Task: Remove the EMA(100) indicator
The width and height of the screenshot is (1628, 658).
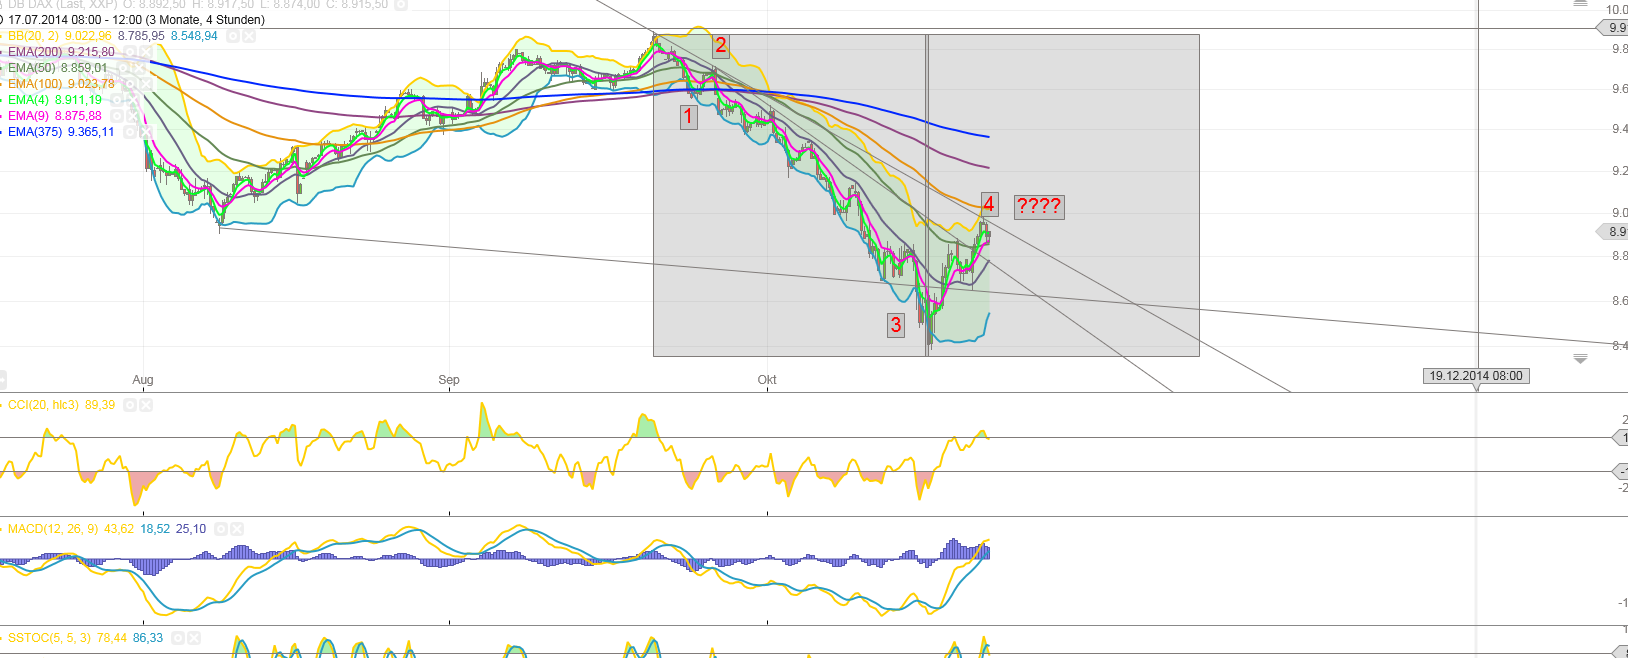Action: [146, 84]
